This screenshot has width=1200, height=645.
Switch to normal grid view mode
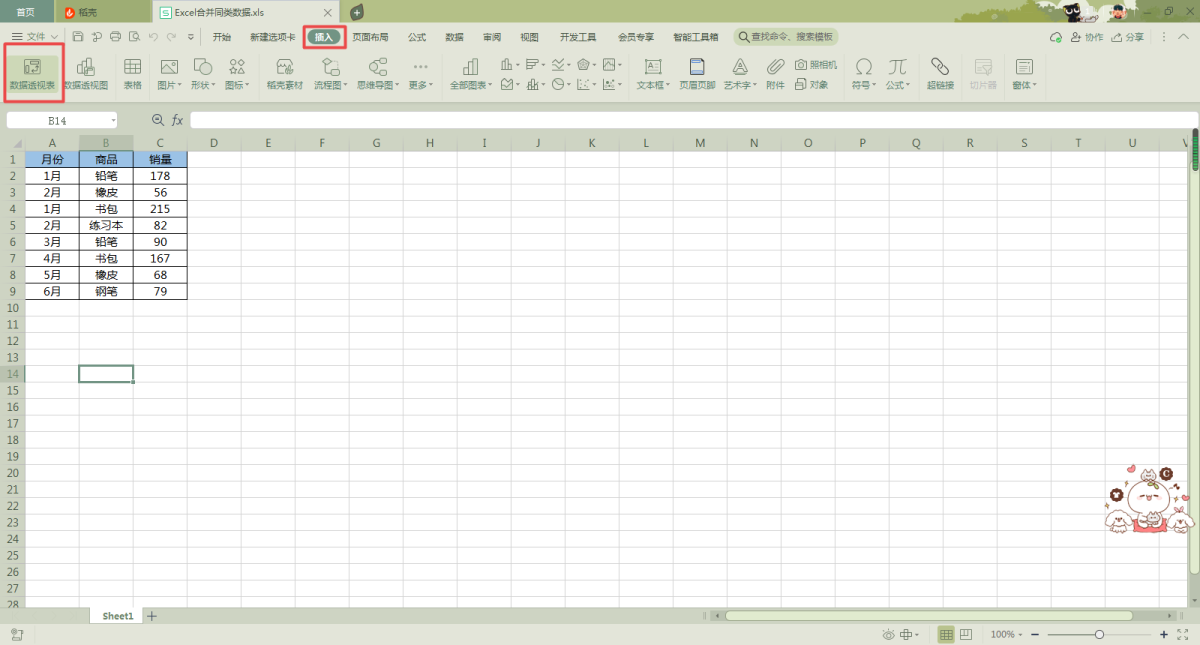[946, 635]
